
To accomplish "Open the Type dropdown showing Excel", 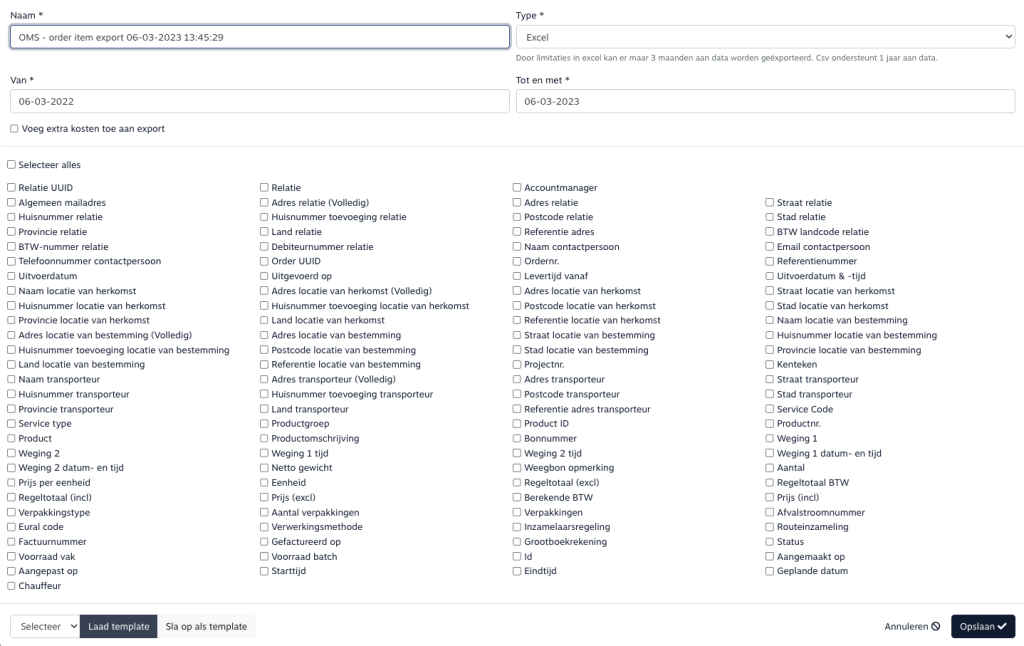I will (x=765, y=37).
